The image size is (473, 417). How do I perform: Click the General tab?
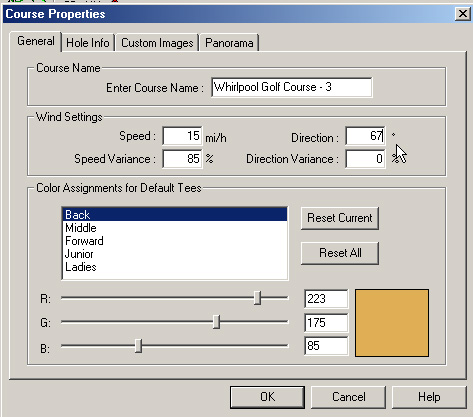pyautogui.click(x=36, y=41)
